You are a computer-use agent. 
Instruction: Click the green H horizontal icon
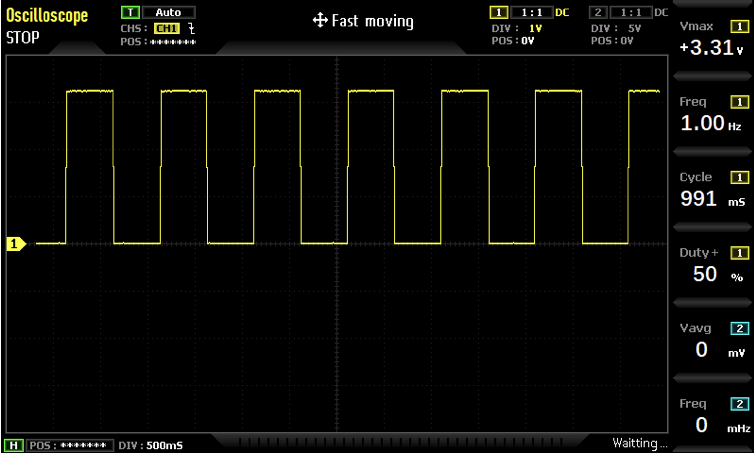click(x=13, y=445)
